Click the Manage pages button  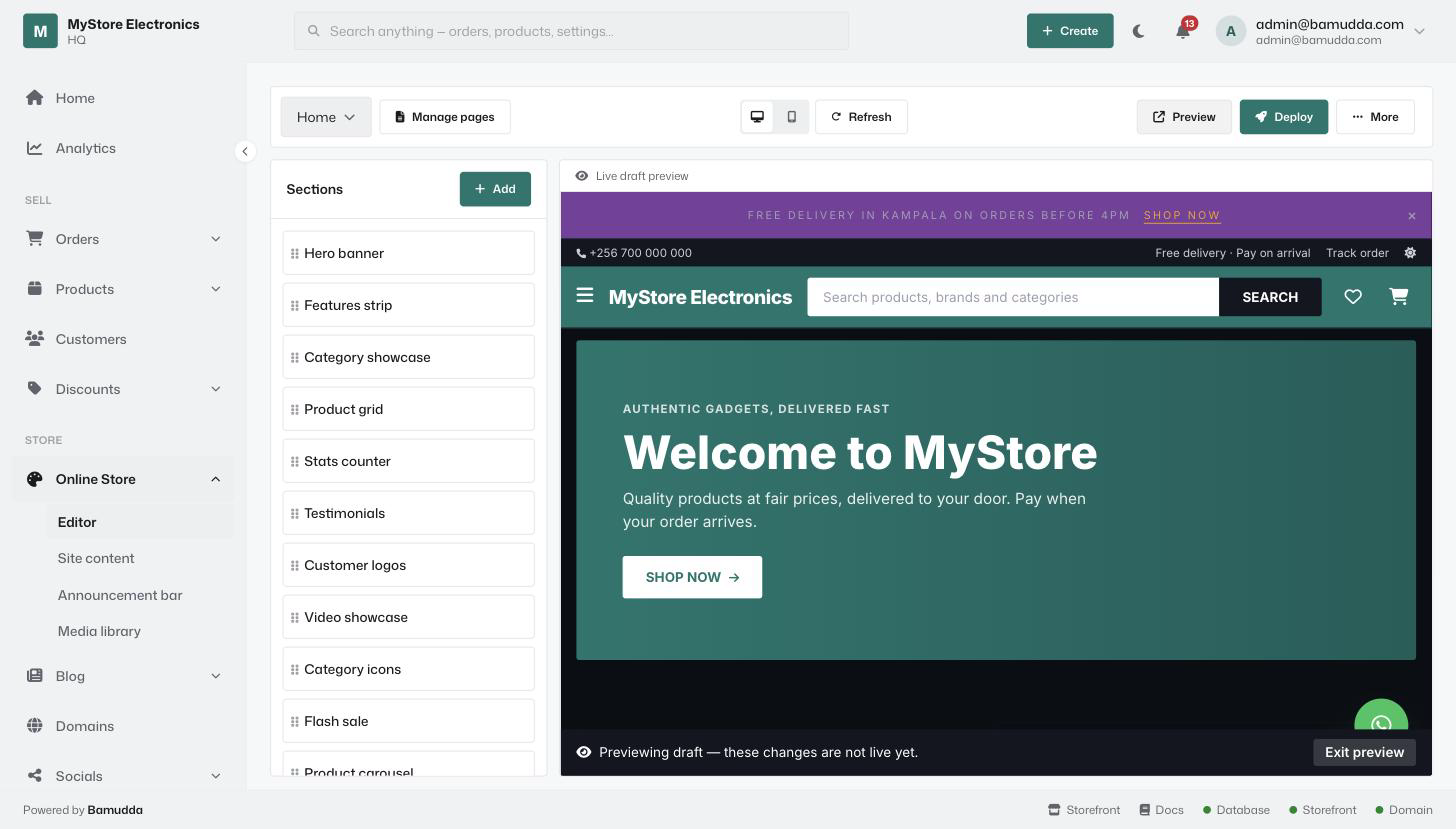pyautogui.click(x=445, y=117)
